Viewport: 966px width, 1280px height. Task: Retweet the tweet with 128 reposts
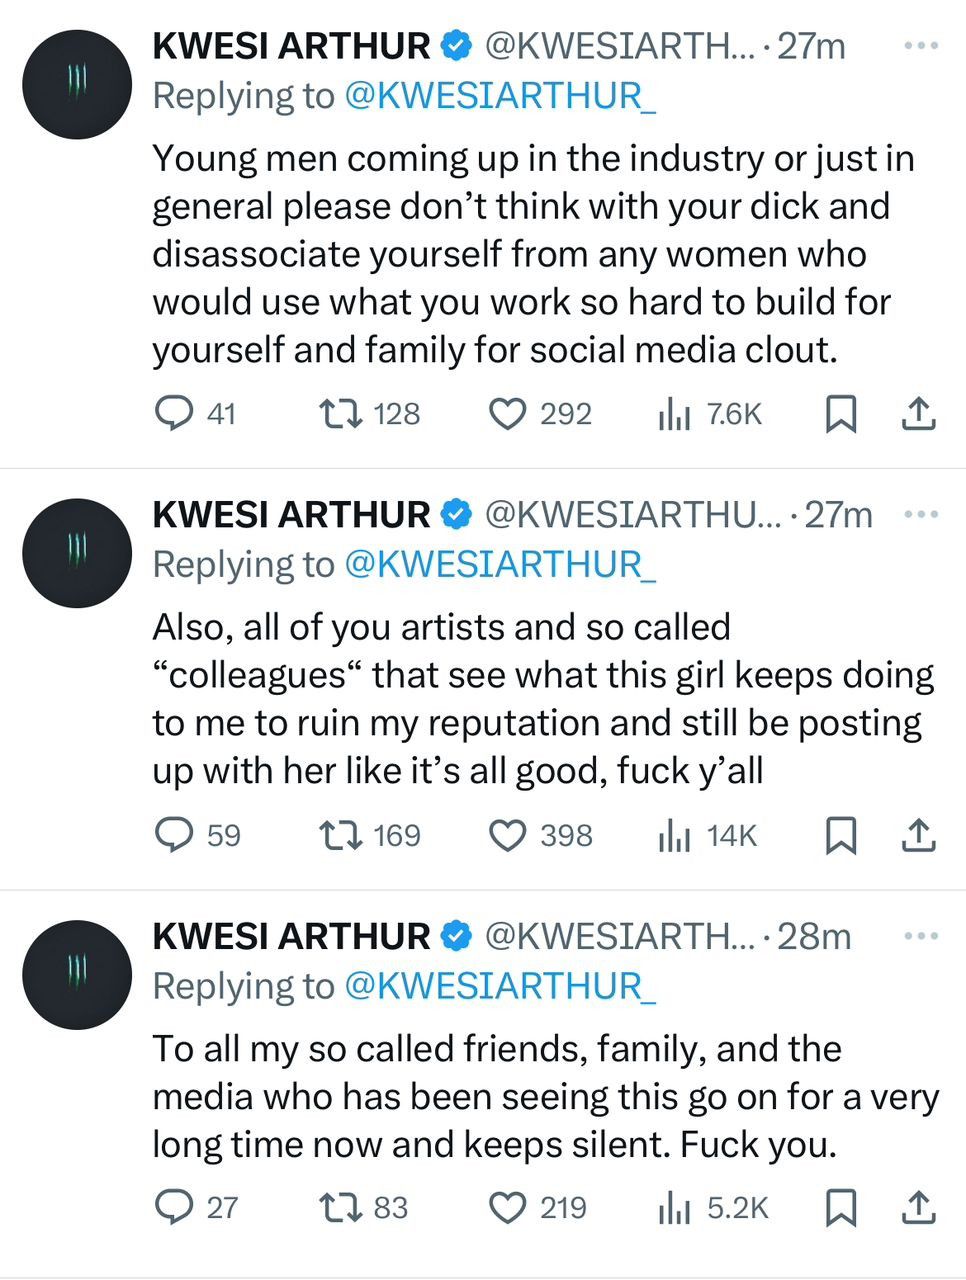[x=339, y=414]
